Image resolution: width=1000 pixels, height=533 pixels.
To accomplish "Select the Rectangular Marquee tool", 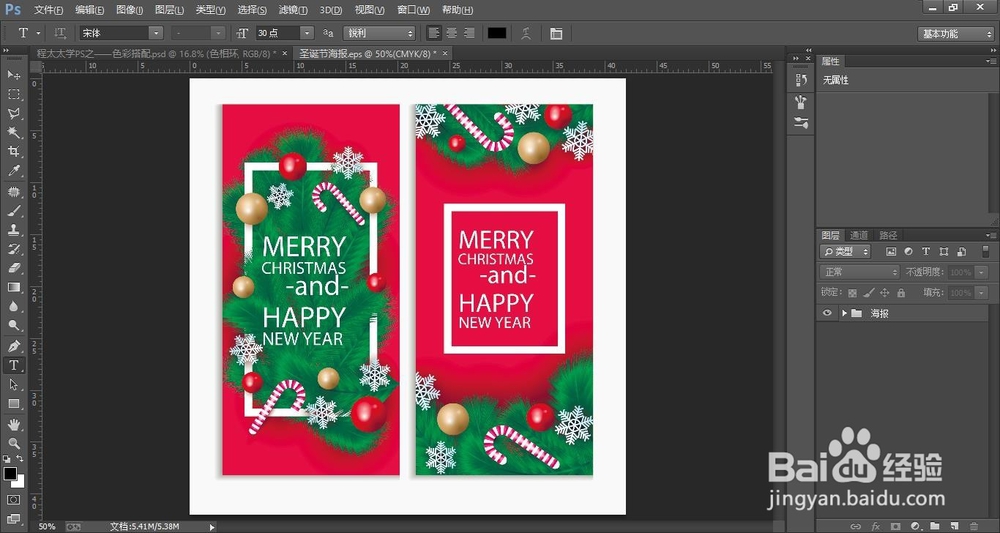I will 13,94.
